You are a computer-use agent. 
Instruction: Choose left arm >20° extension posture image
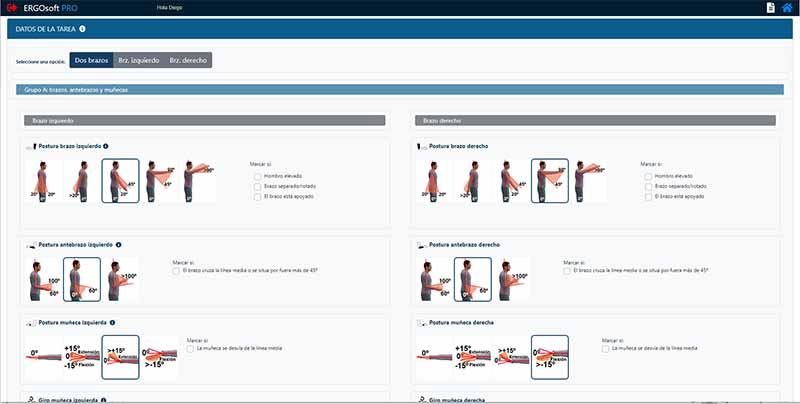[x=82, y=181]
